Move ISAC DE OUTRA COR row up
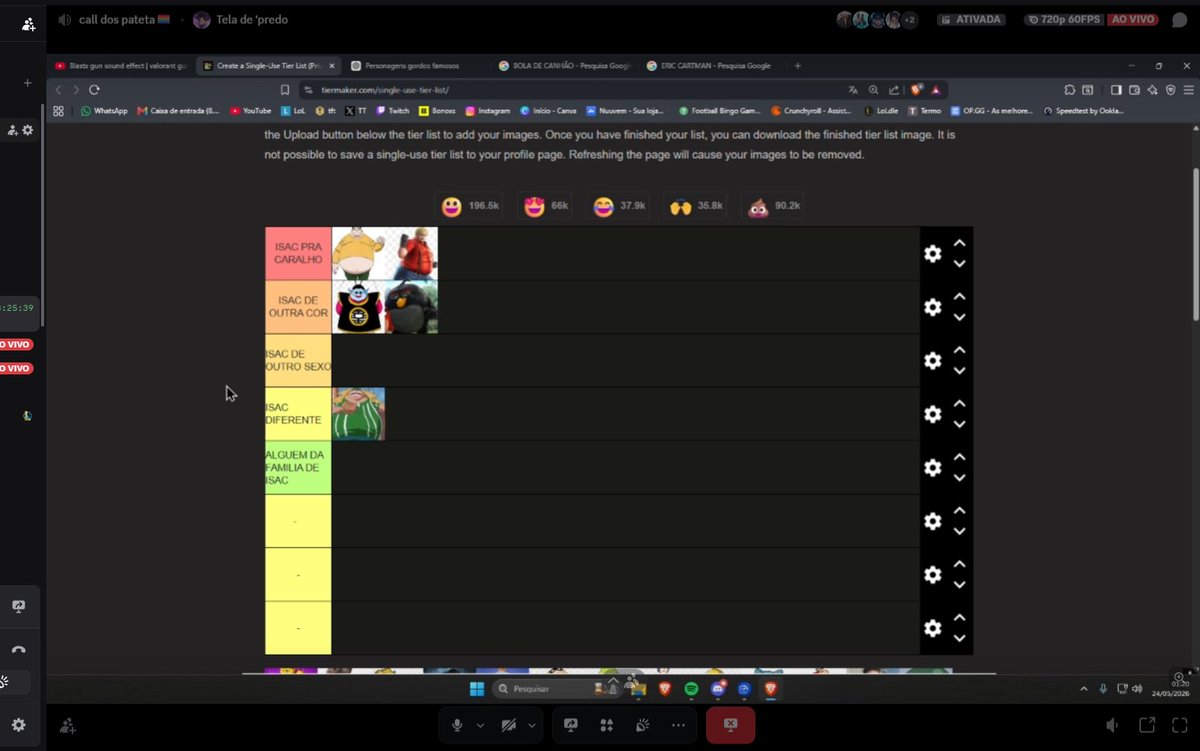Screen dimensions: 1200x751 click(x=959, y=296)
